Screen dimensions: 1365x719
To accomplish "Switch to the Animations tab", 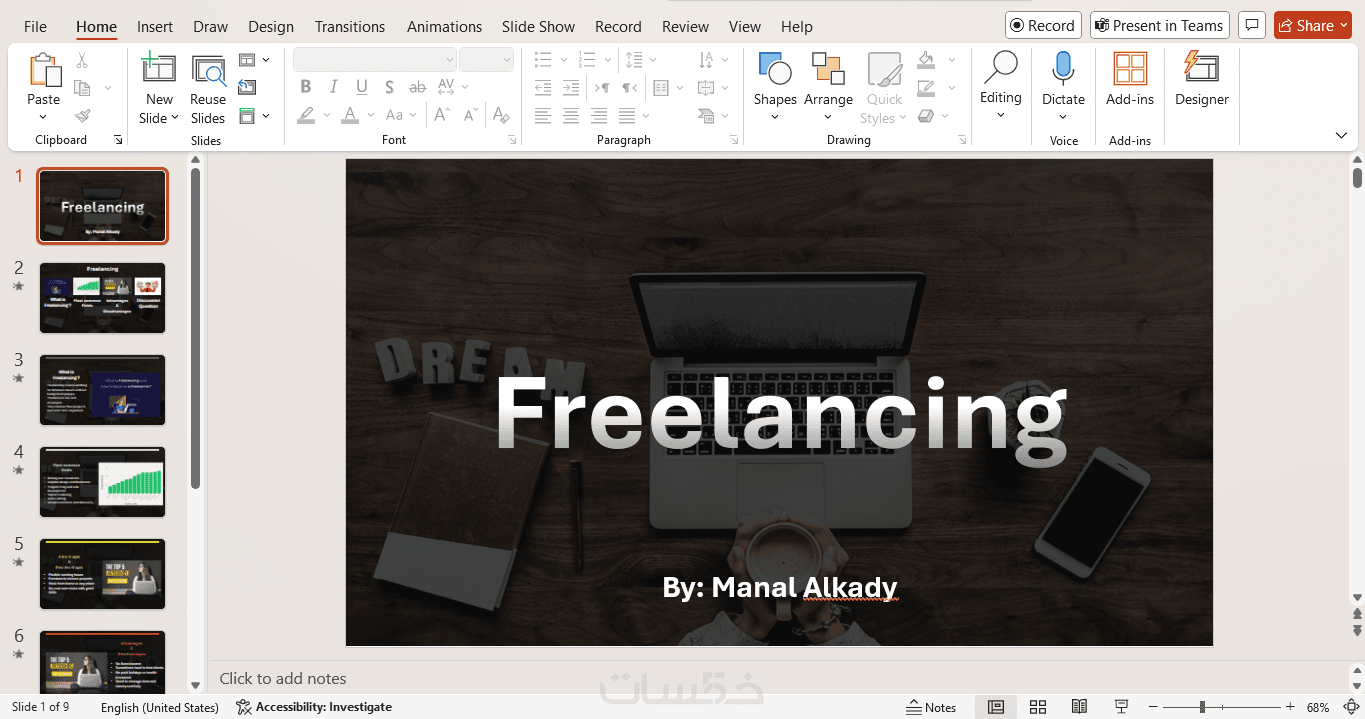I will 444,26.
